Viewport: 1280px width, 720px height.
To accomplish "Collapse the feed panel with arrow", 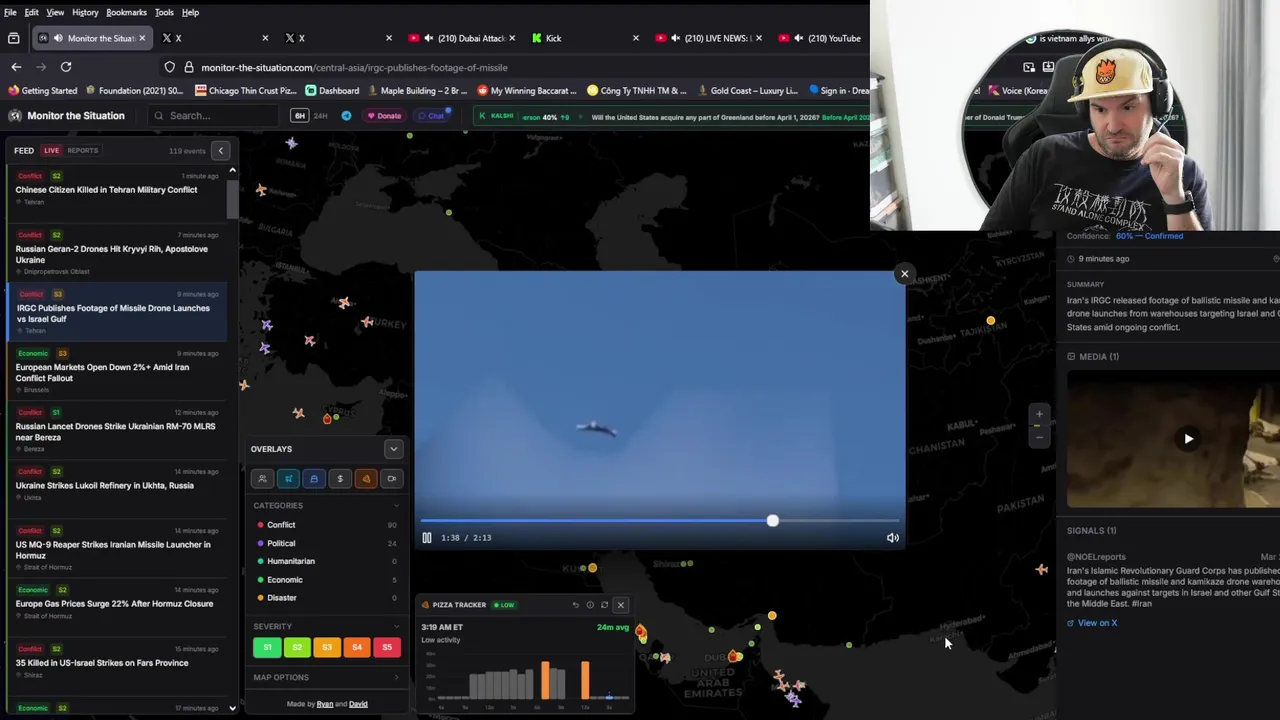I will (220, 151).
